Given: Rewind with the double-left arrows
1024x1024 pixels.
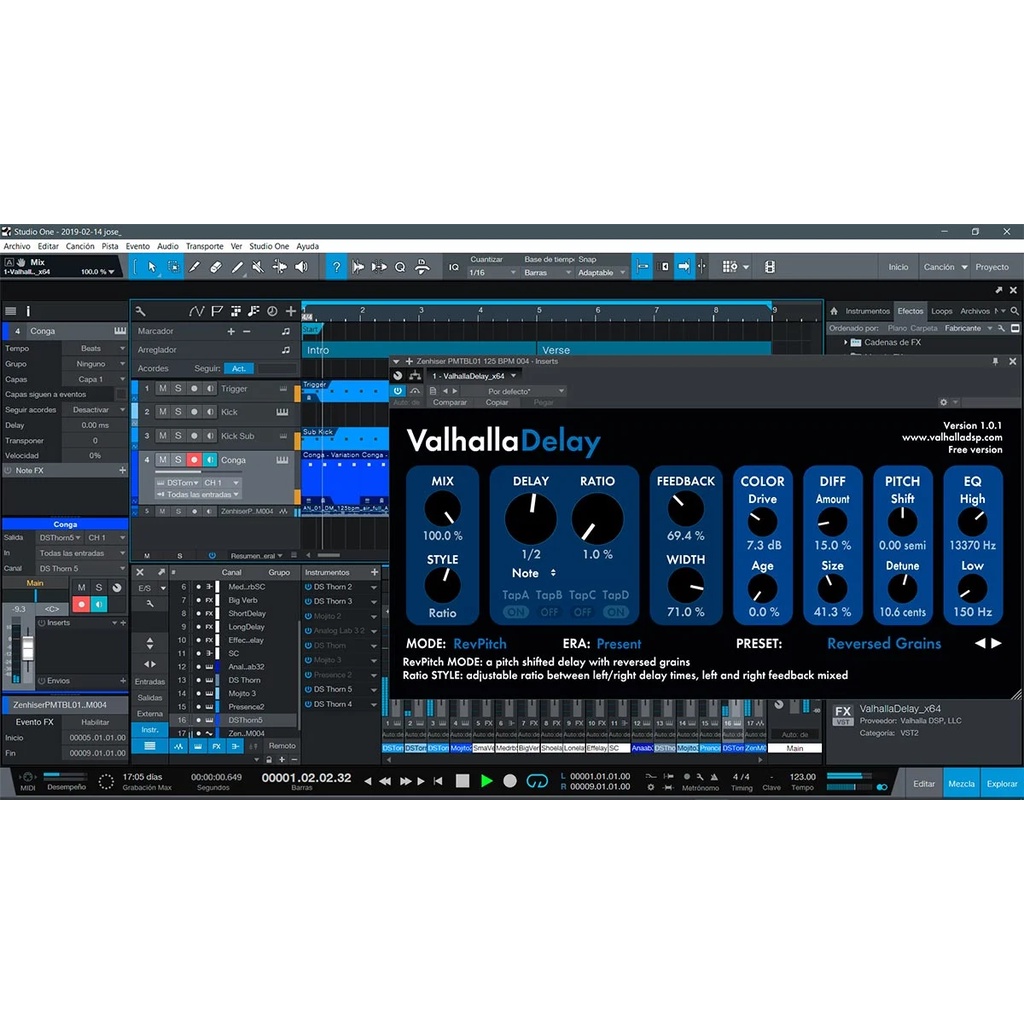Looking at the screenshot, I should (385, 781).
